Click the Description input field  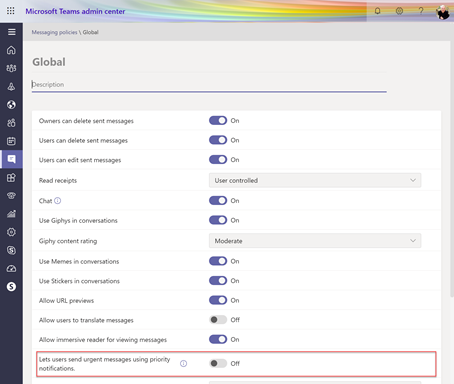(209, 84)
